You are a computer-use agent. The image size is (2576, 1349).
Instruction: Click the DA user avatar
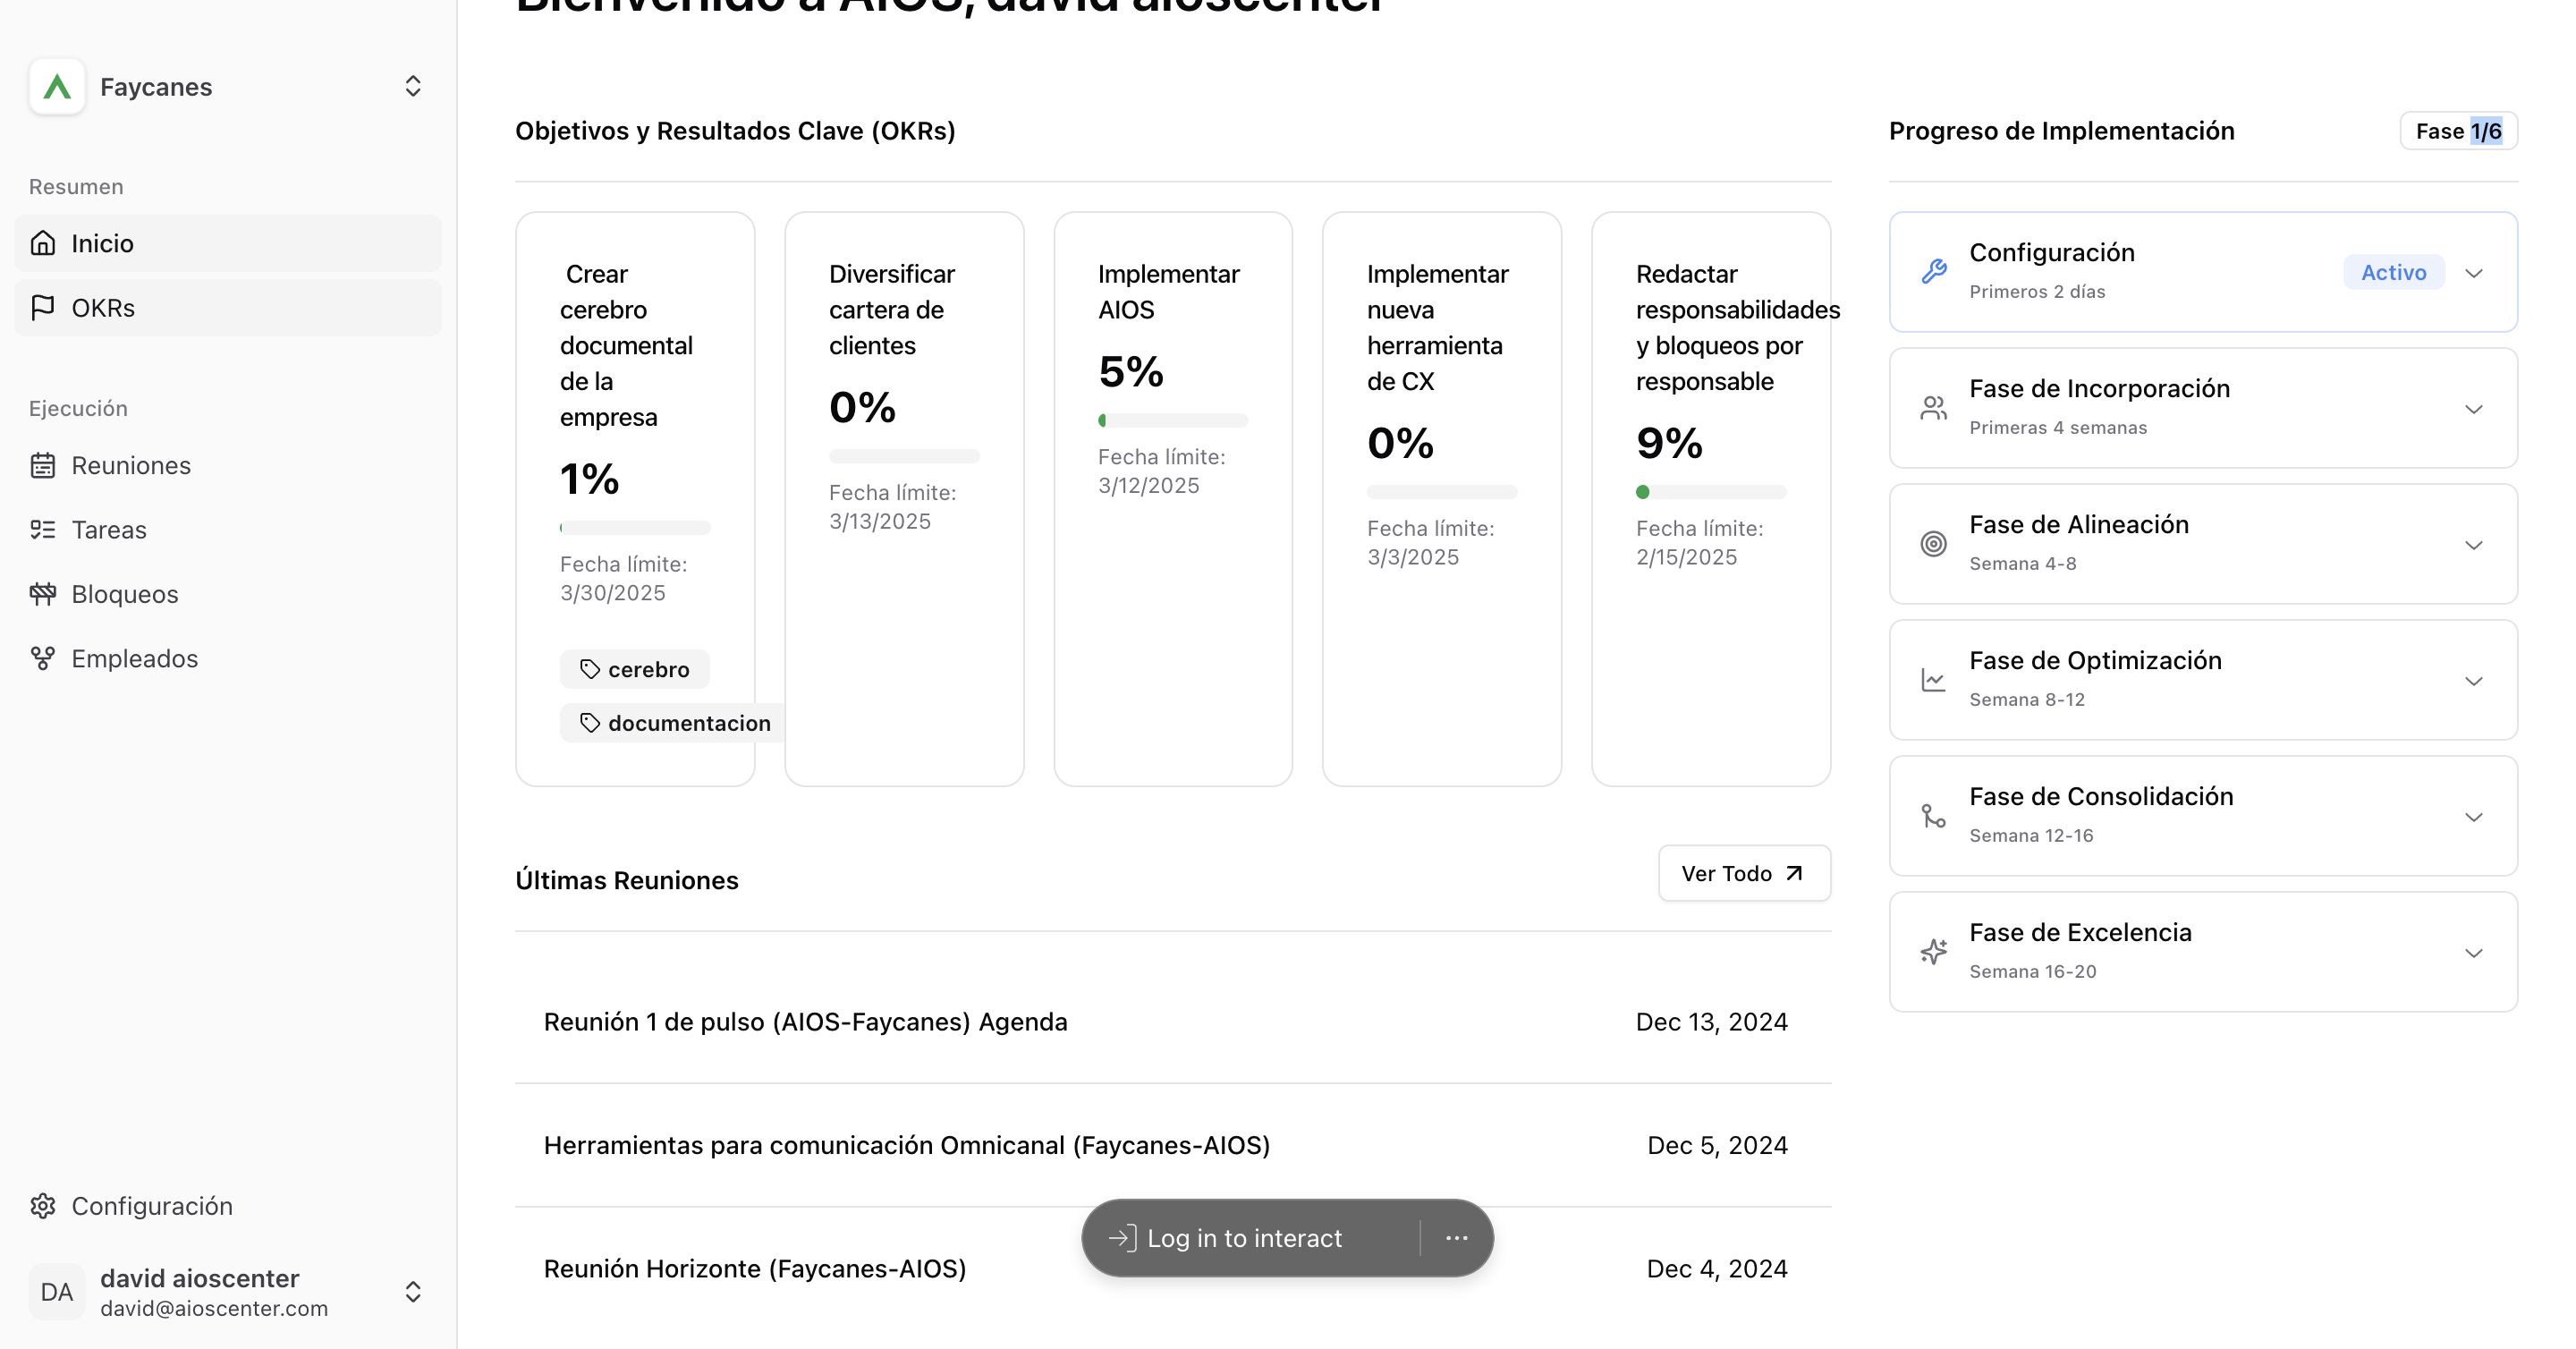(57, 1292)
